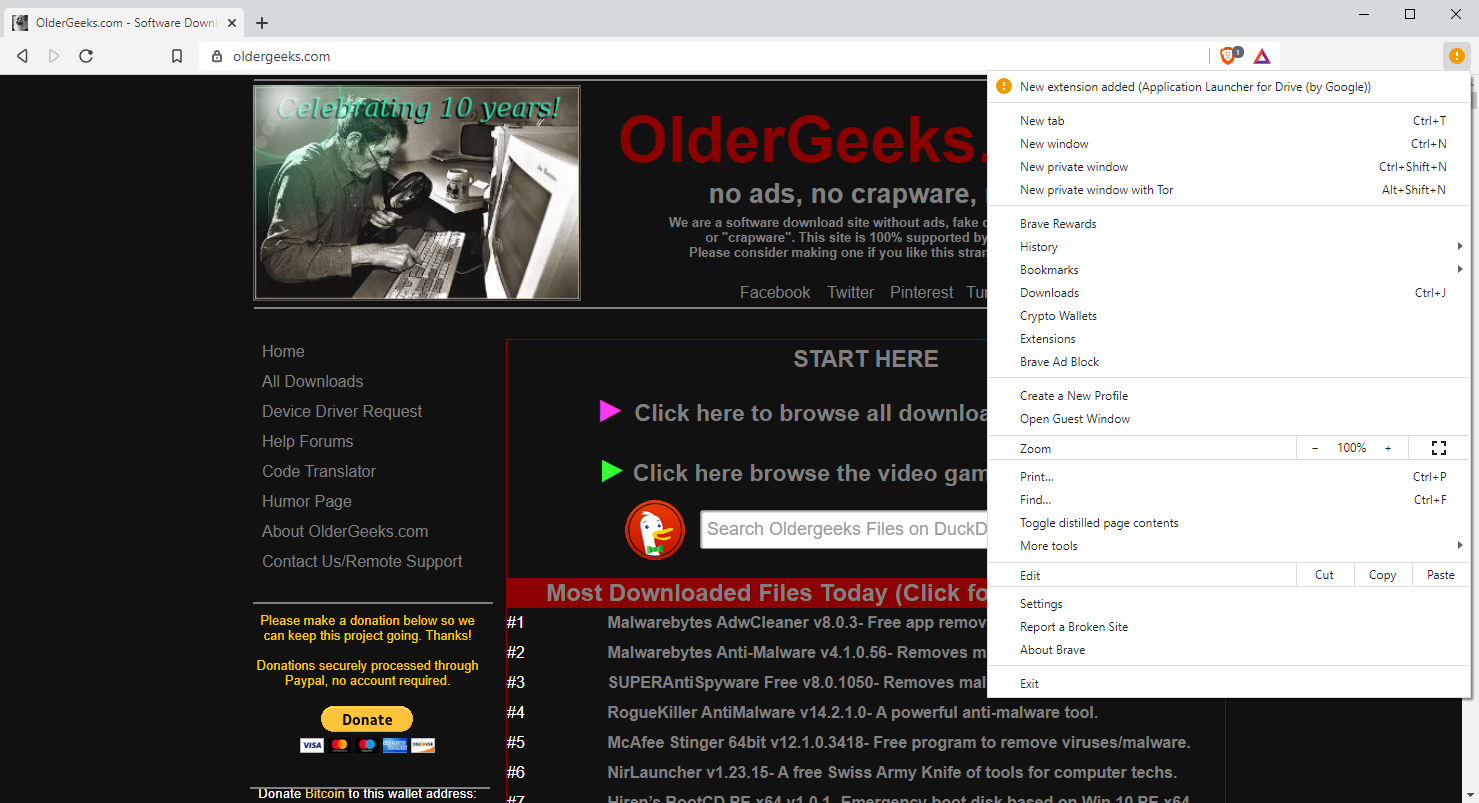Choose Exit from the menu
The height and width of the screenshot is (803, 1479).
click(x=1229, y=684)
